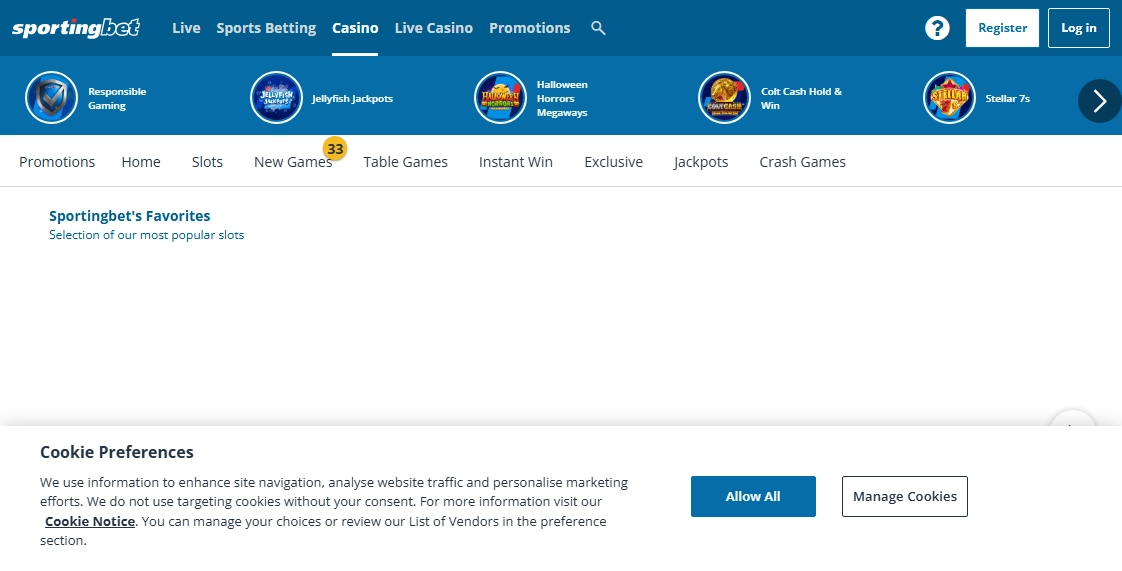Open the Cookie Notice link
This screenshot has width=1122, height=571.
point(89,521)
